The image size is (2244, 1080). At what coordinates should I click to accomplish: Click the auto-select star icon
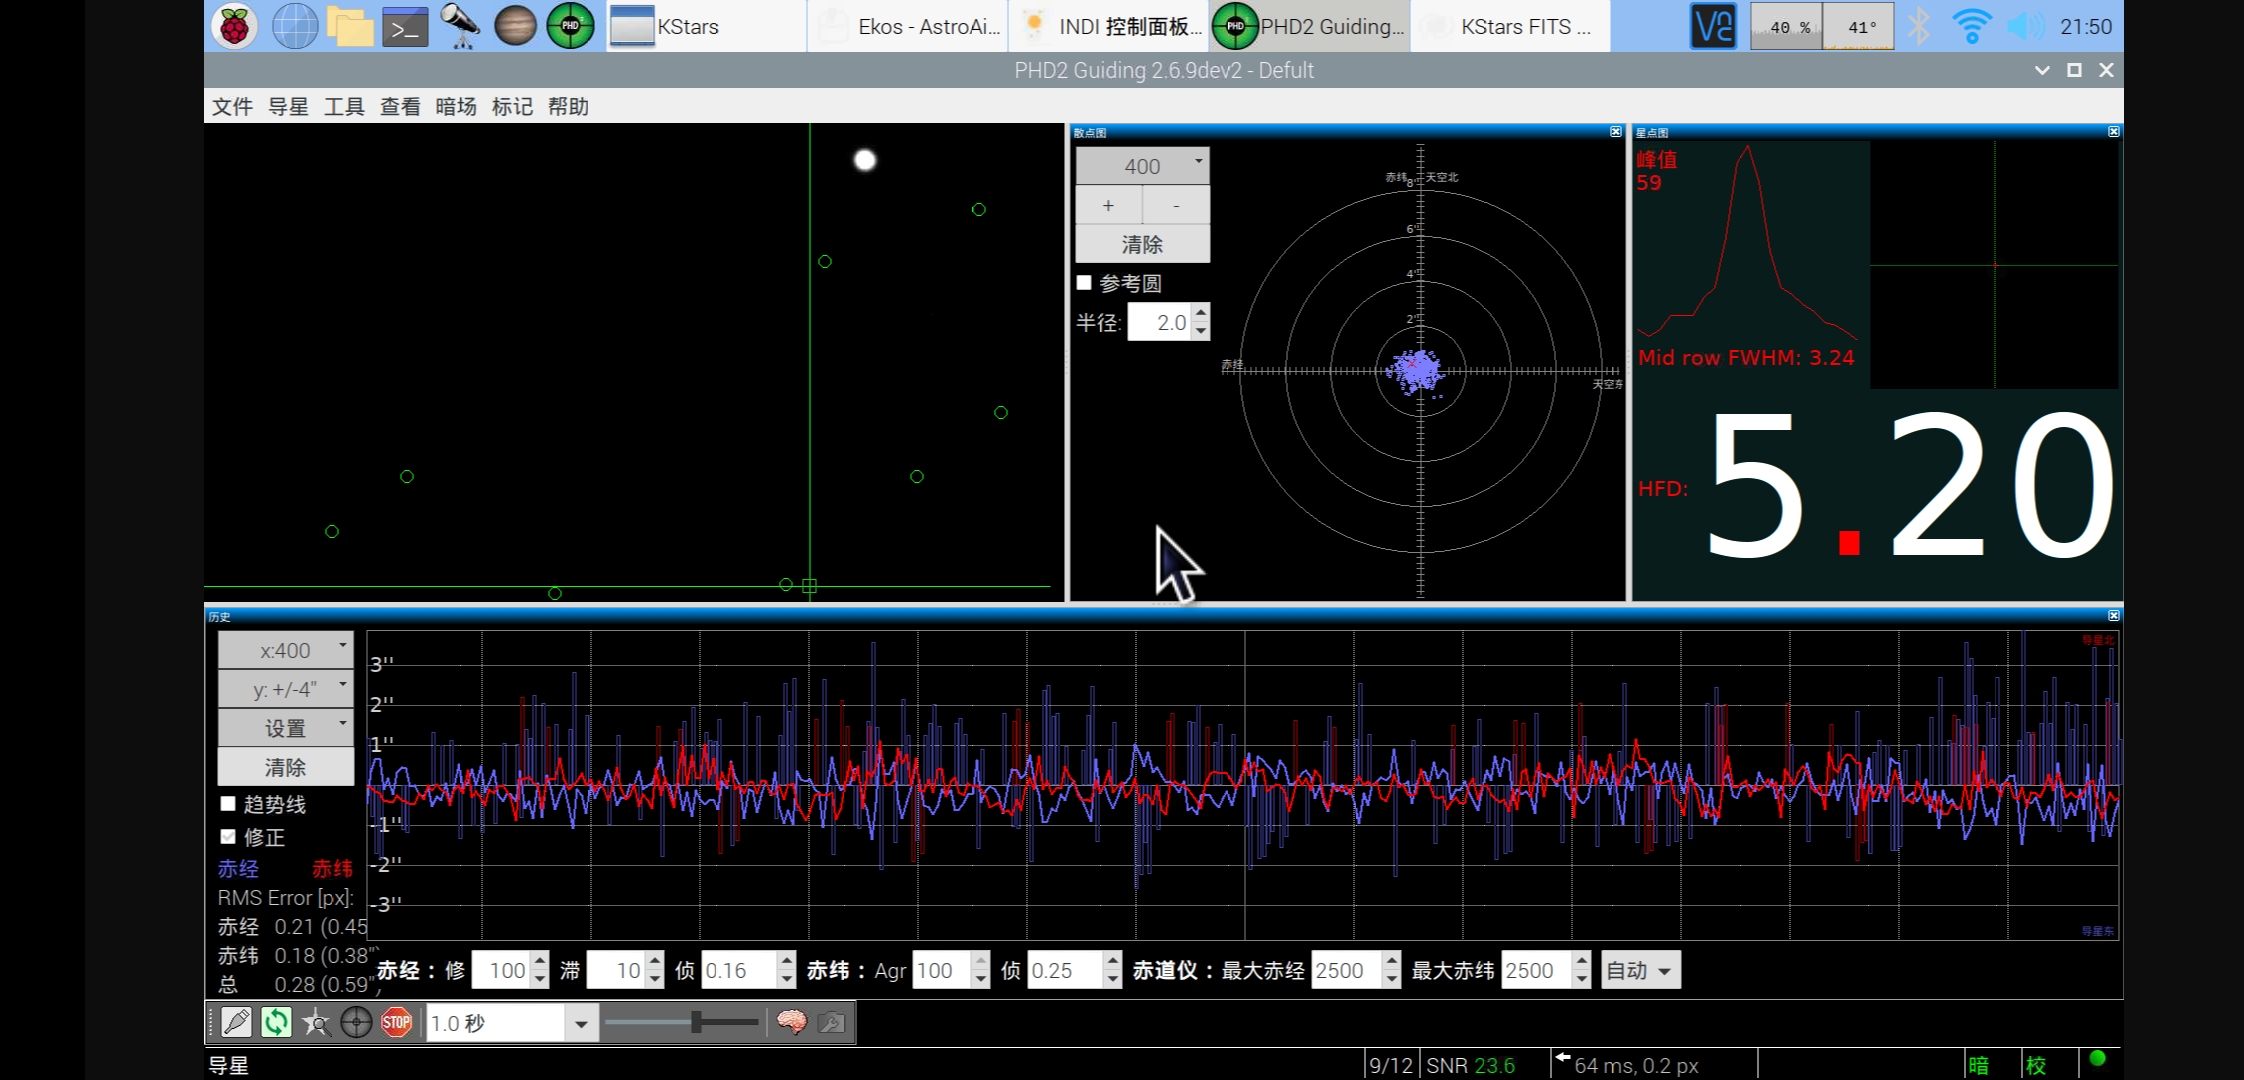[316, 1022]
